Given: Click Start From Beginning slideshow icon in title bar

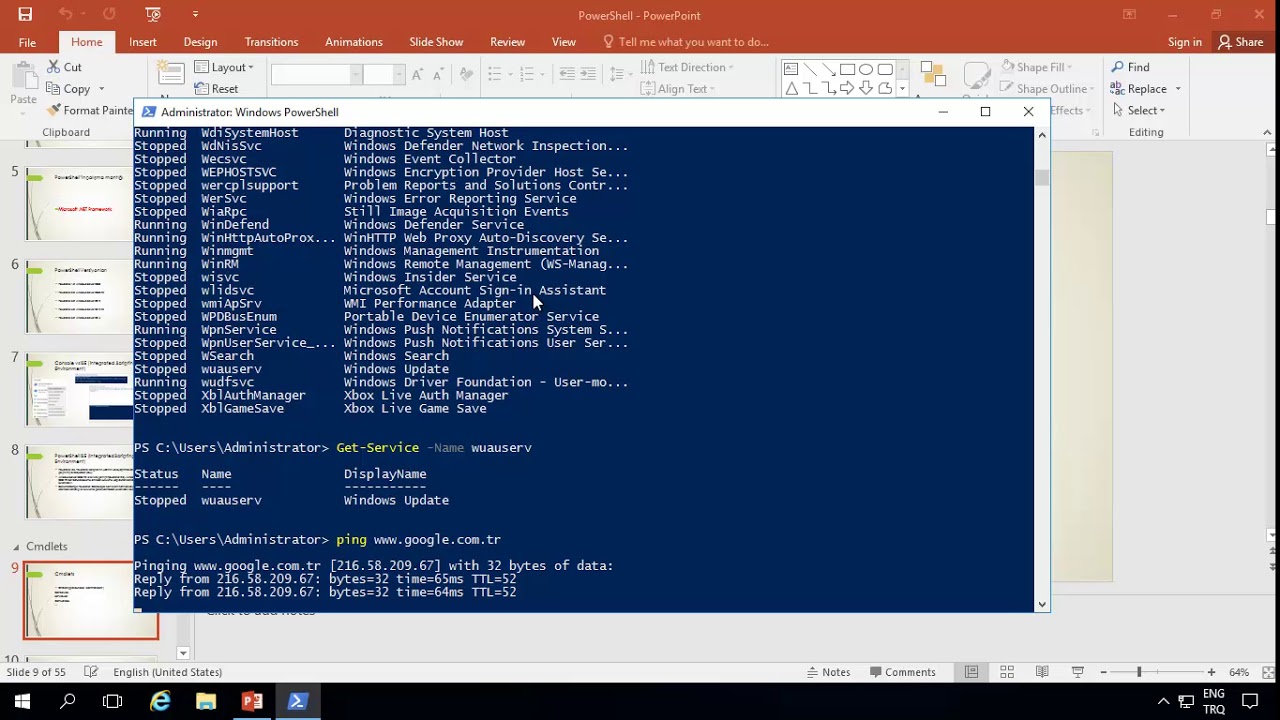Looking at the screenshot, I should (x=153, y=14).
